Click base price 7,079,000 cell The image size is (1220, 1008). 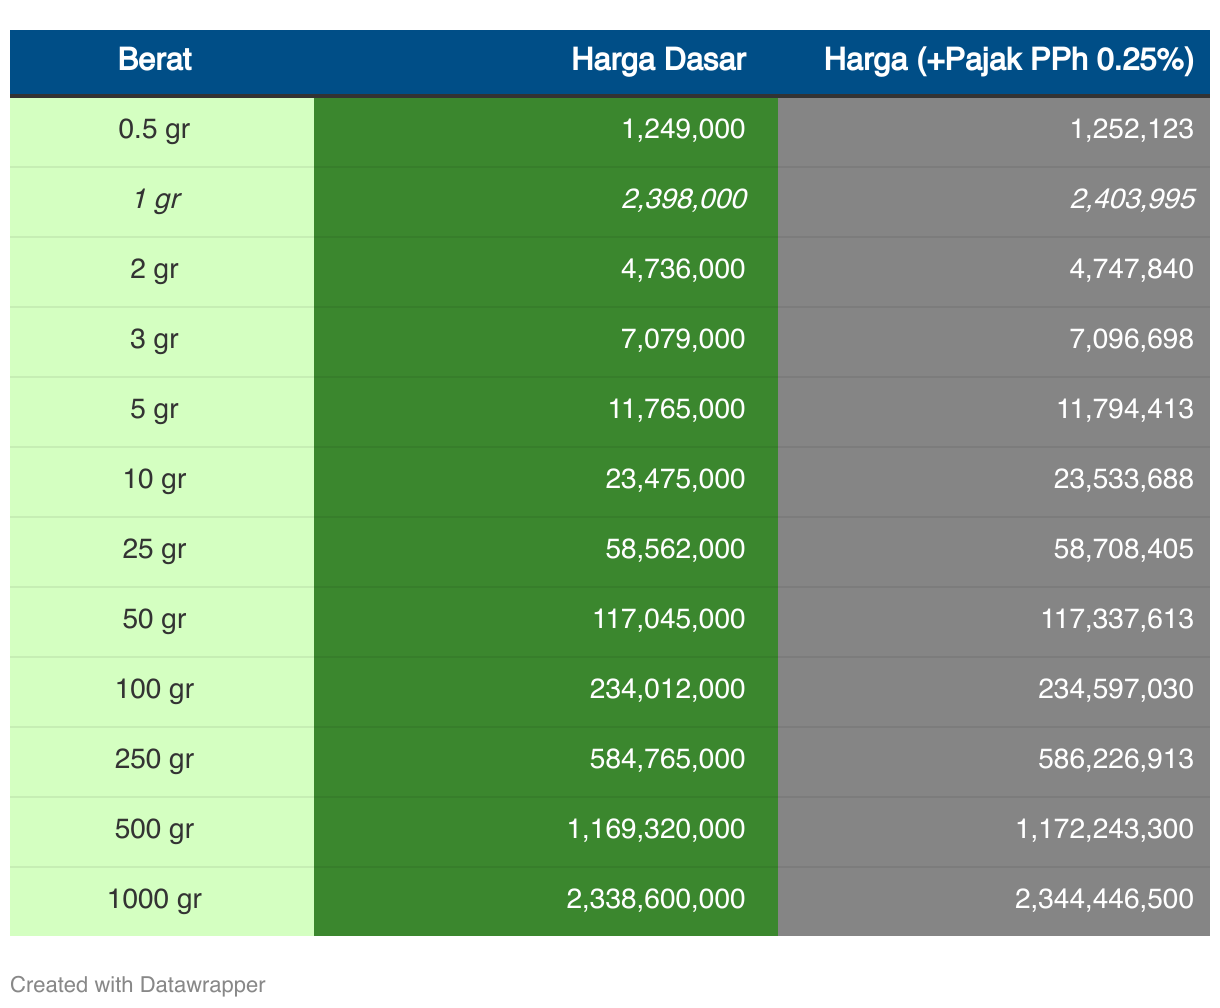click(x=546, y=342)
